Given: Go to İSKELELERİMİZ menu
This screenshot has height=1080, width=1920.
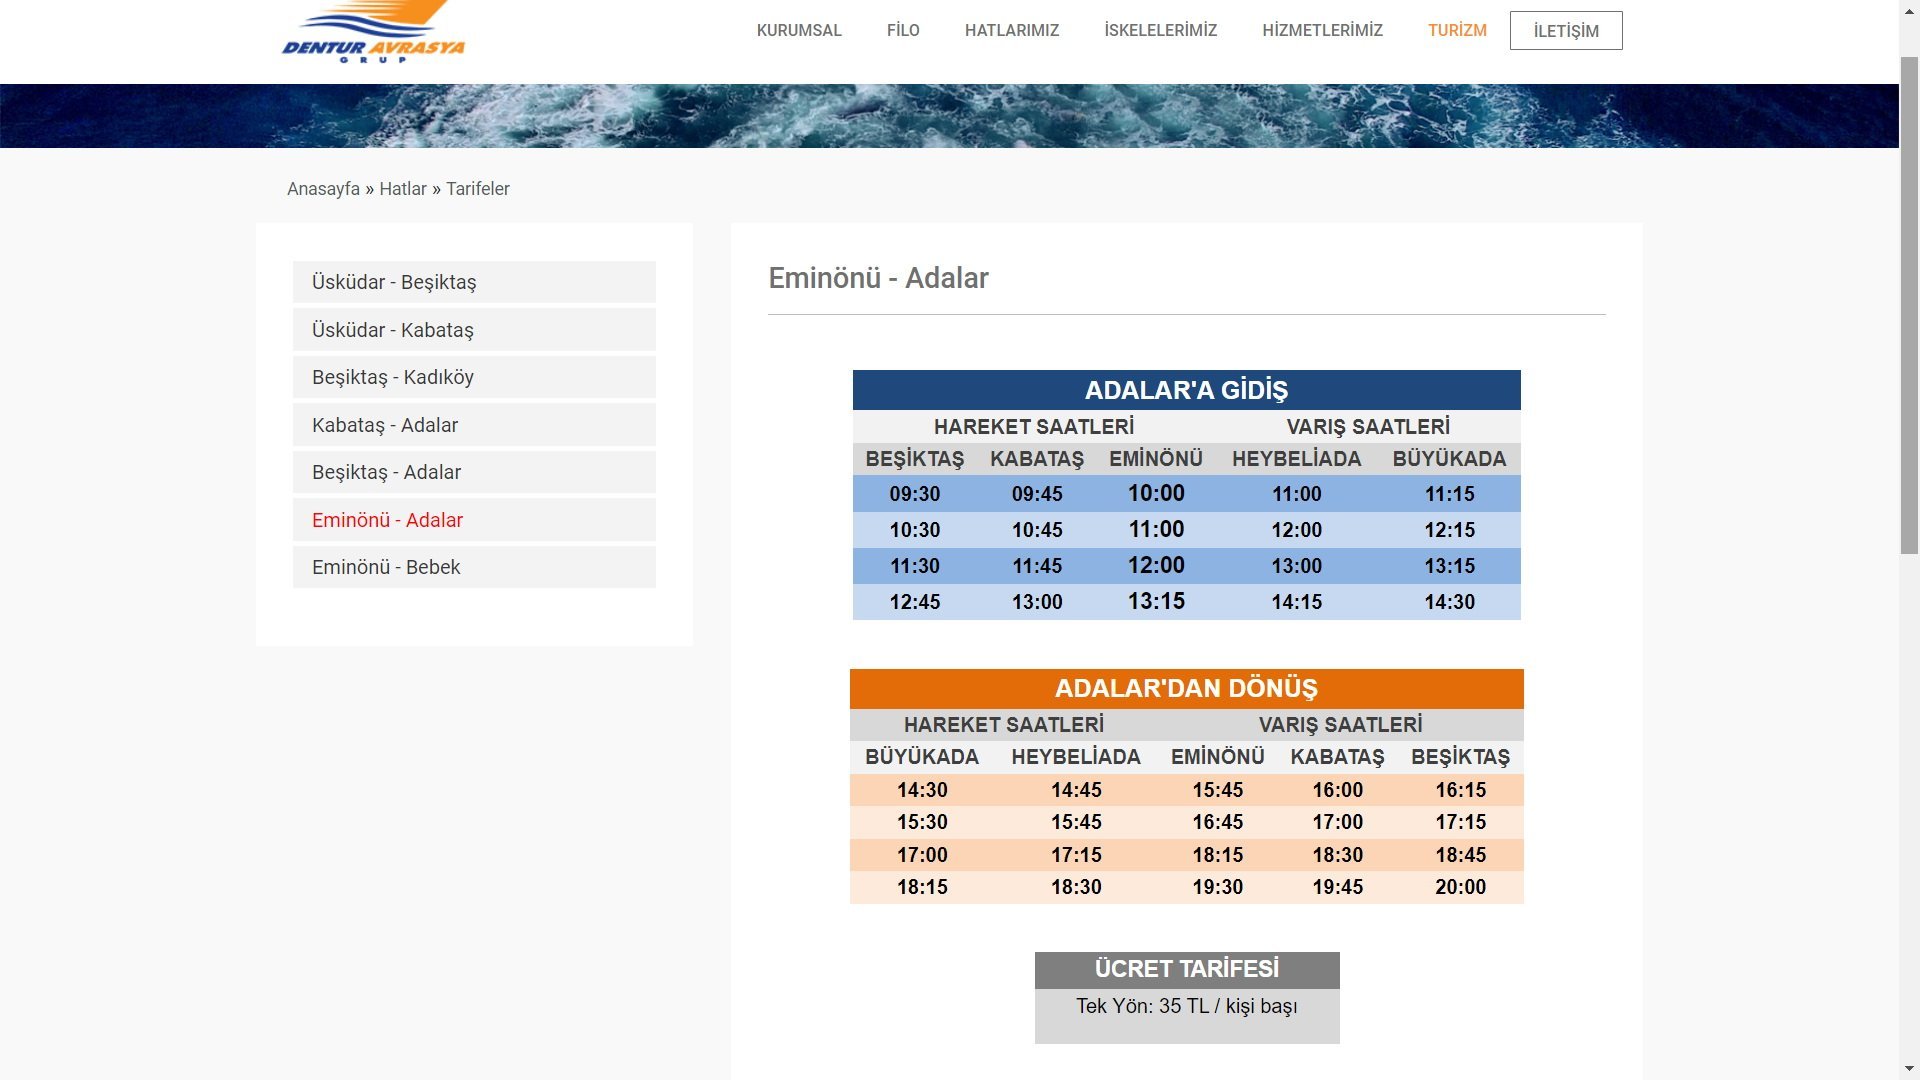Looking at the screenshot, I should click(1160, 30).
